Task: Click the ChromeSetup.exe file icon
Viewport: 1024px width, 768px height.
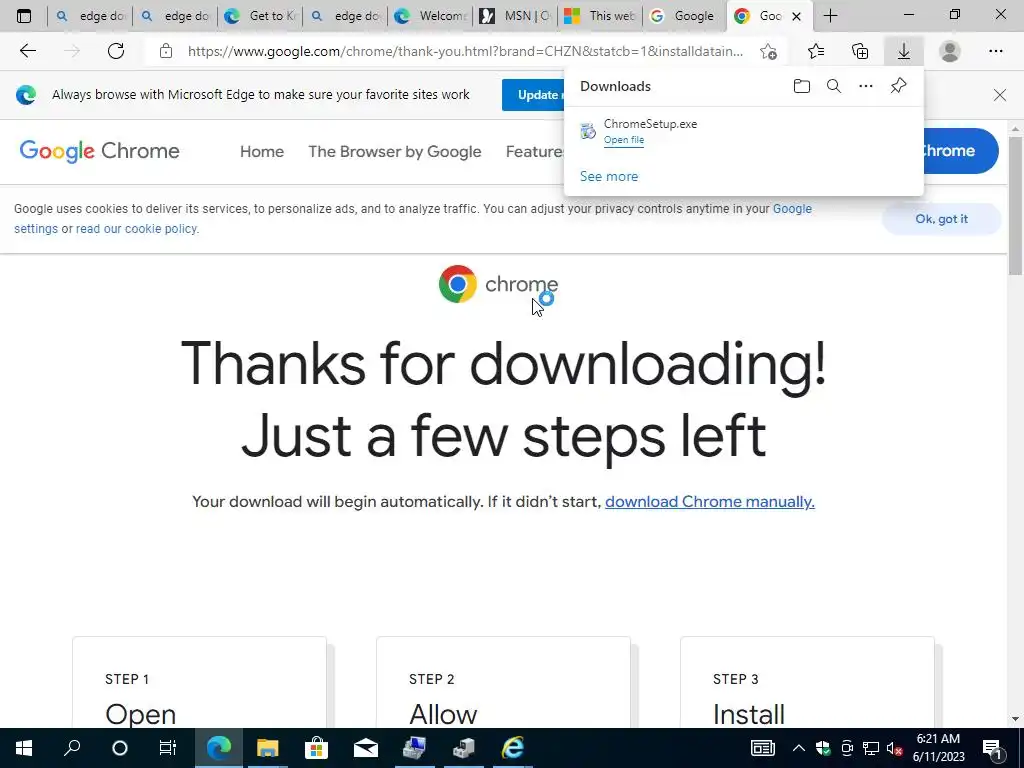Action: pyautogui.click(x=588, y=131)
